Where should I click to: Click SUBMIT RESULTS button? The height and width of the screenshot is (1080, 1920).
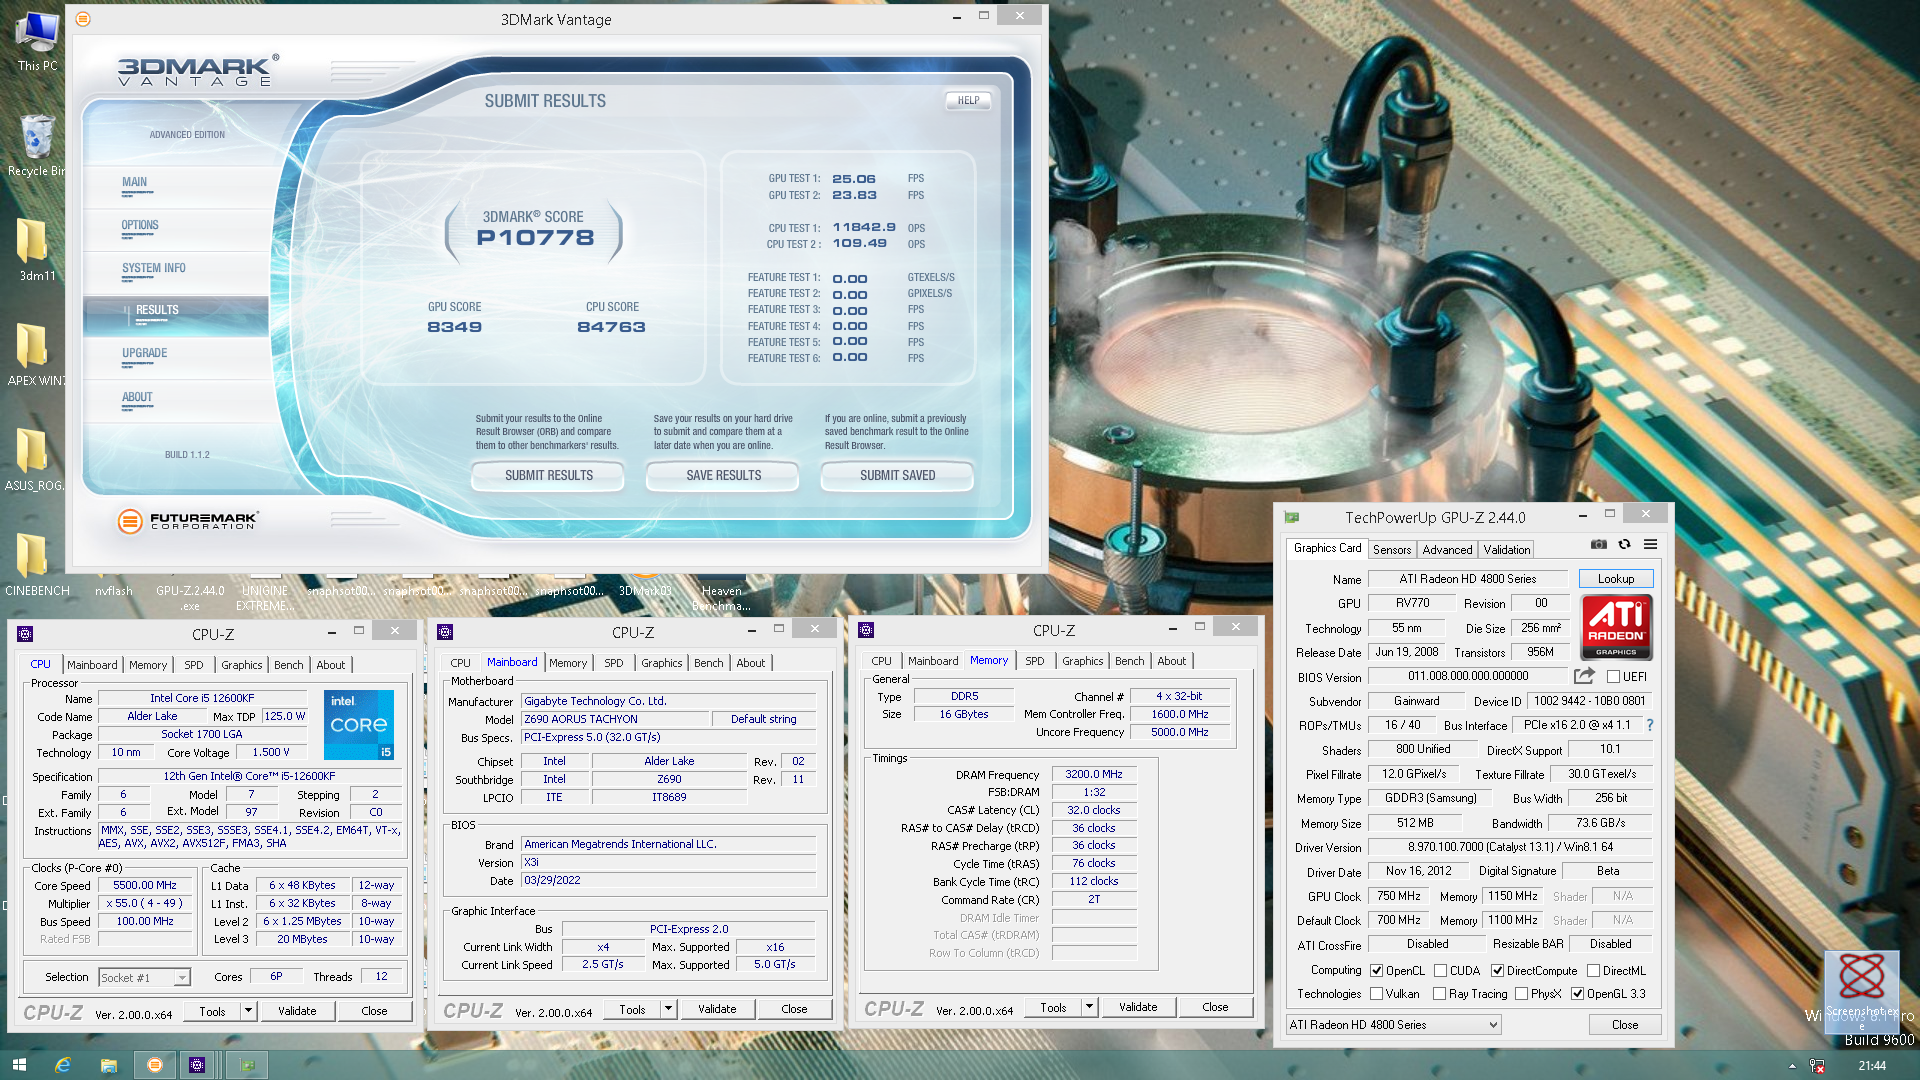[x=548, y=476]
